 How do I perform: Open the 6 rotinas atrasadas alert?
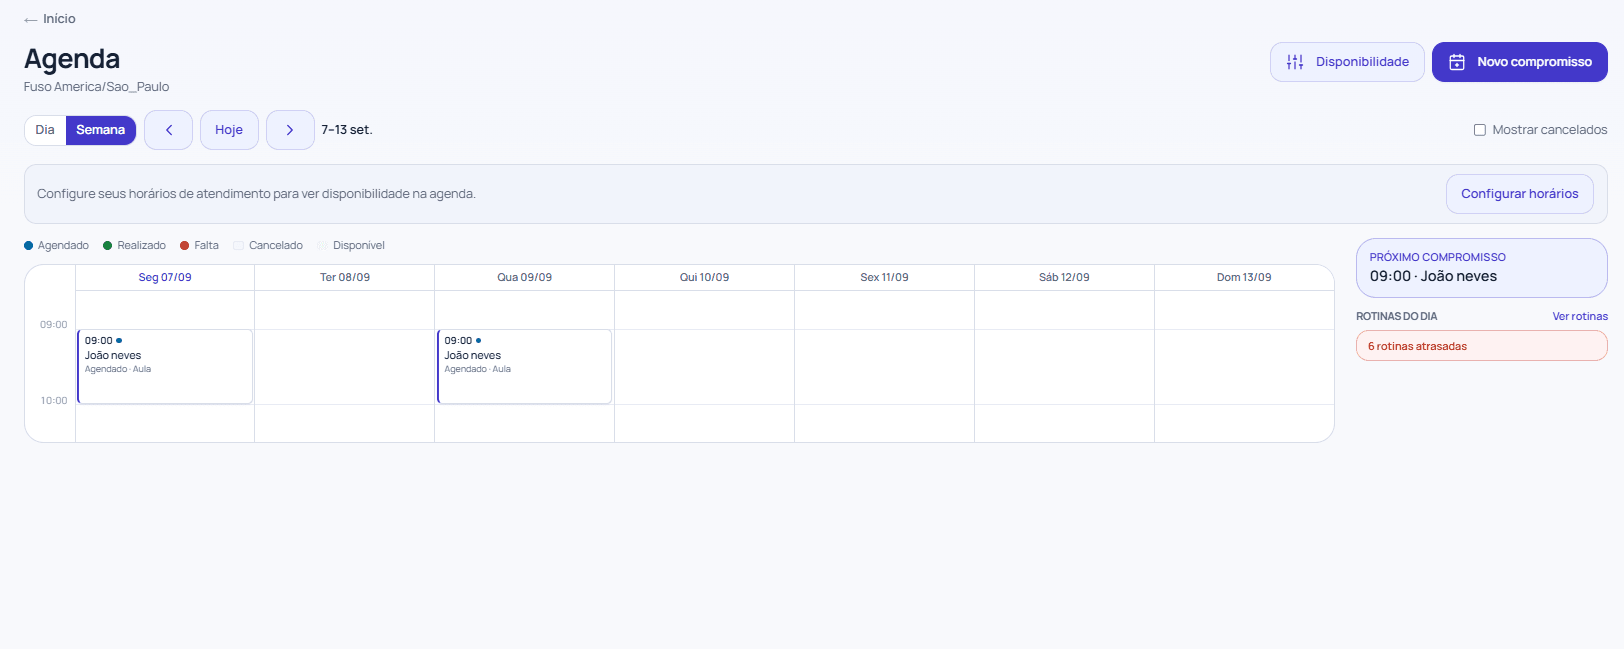(1482, 346)
